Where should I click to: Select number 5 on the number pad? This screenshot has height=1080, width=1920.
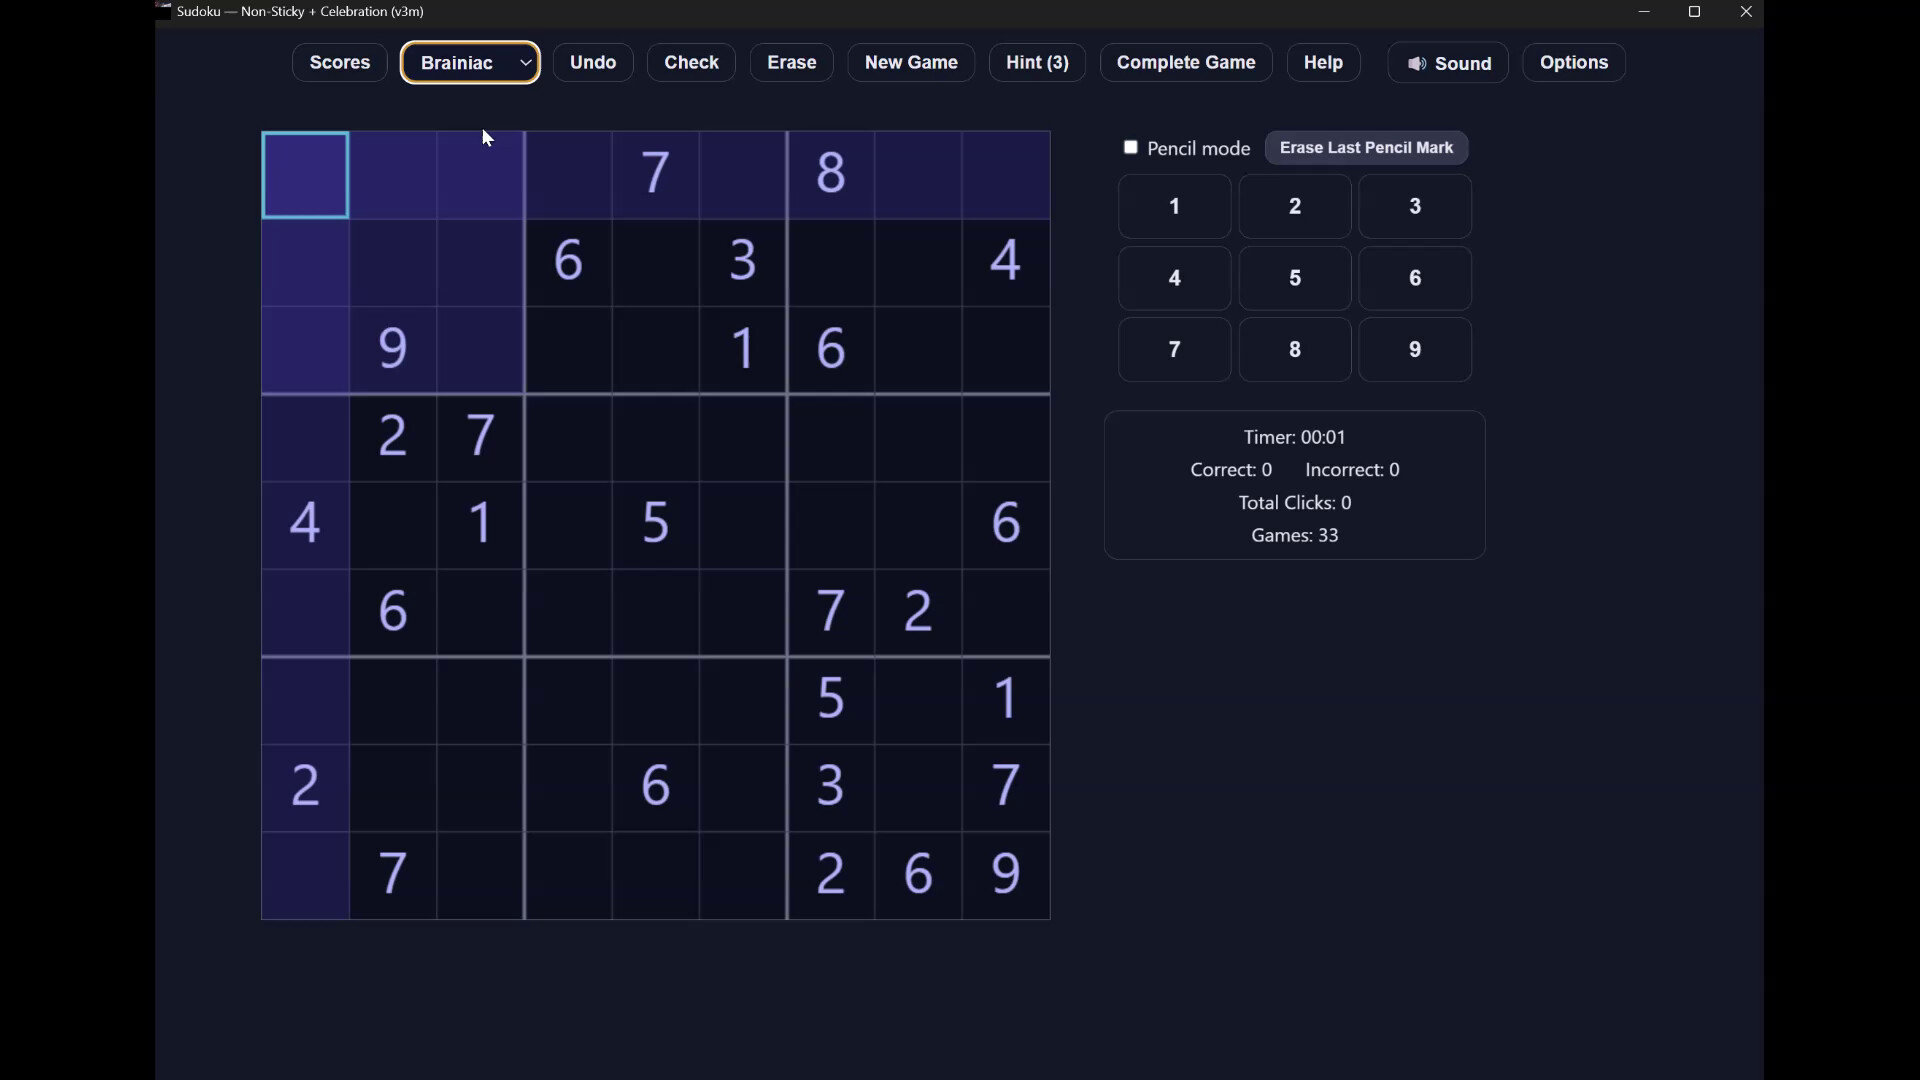[1294, 278]
